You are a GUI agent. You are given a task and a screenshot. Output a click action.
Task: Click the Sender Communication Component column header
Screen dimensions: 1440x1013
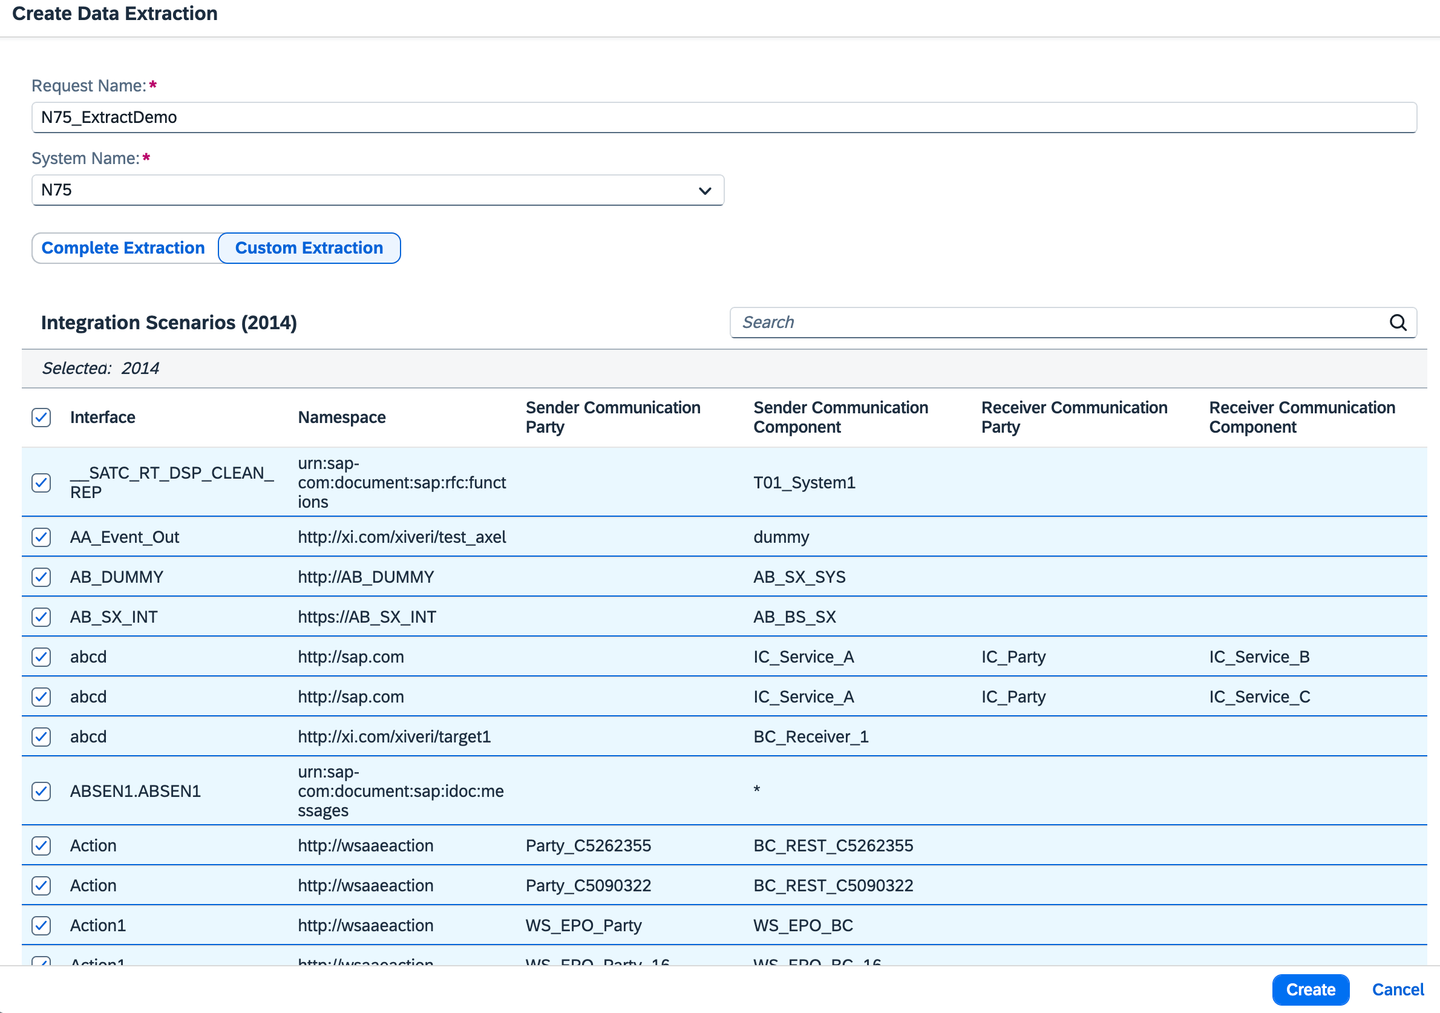[x=841, y=417]
